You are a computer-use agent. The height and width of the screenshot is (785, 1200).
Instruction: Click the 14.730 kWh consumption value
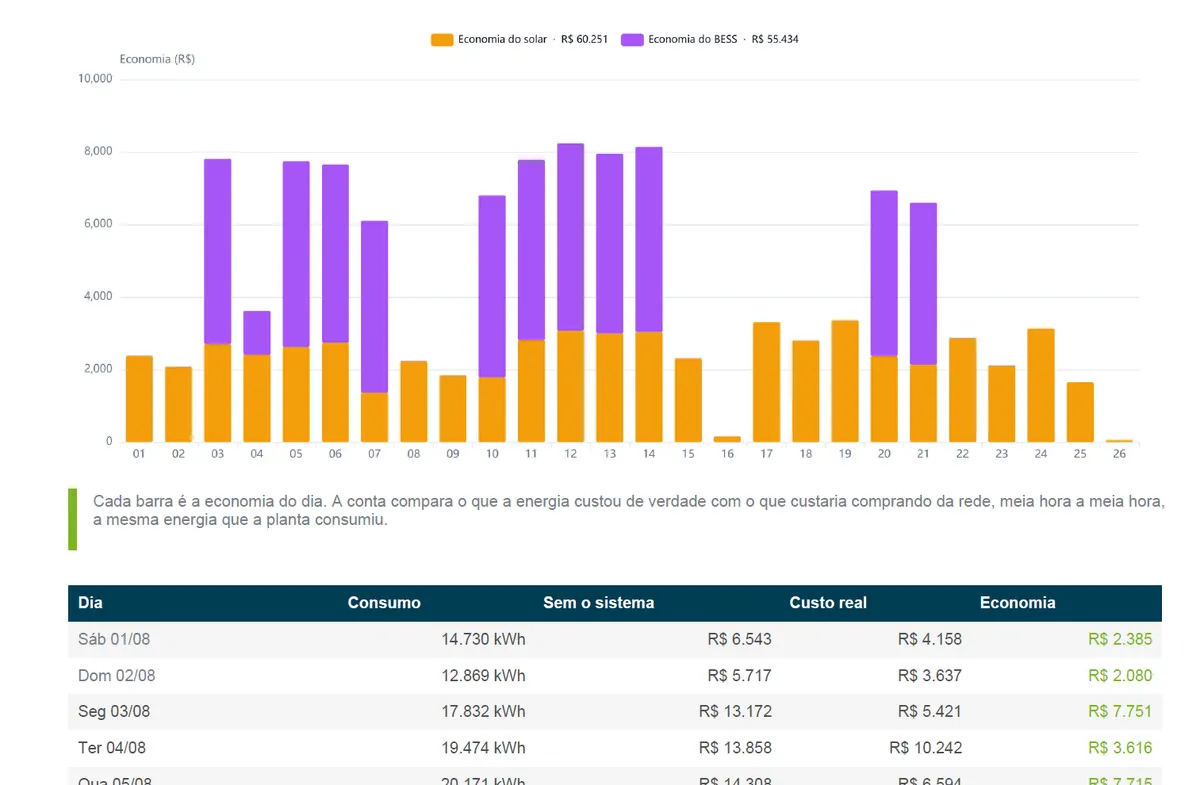[483, 639]
